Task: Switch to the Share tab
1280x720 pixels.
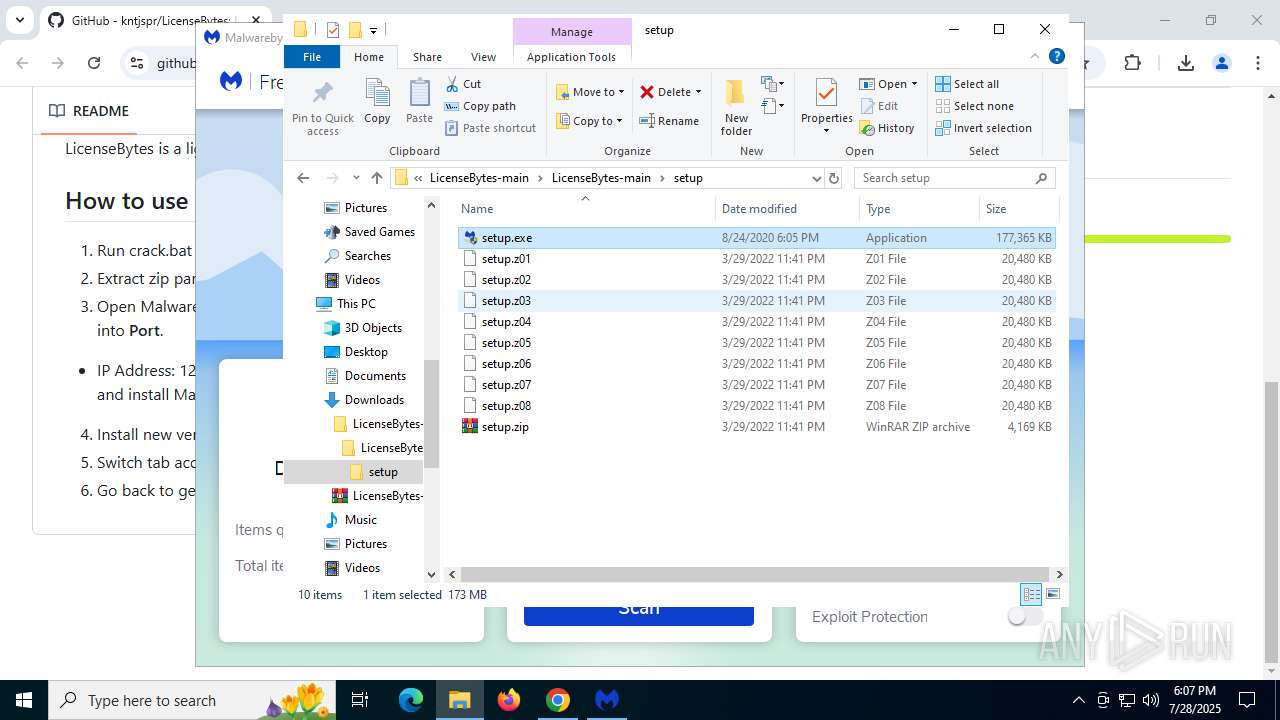Action: coord(427,57)
